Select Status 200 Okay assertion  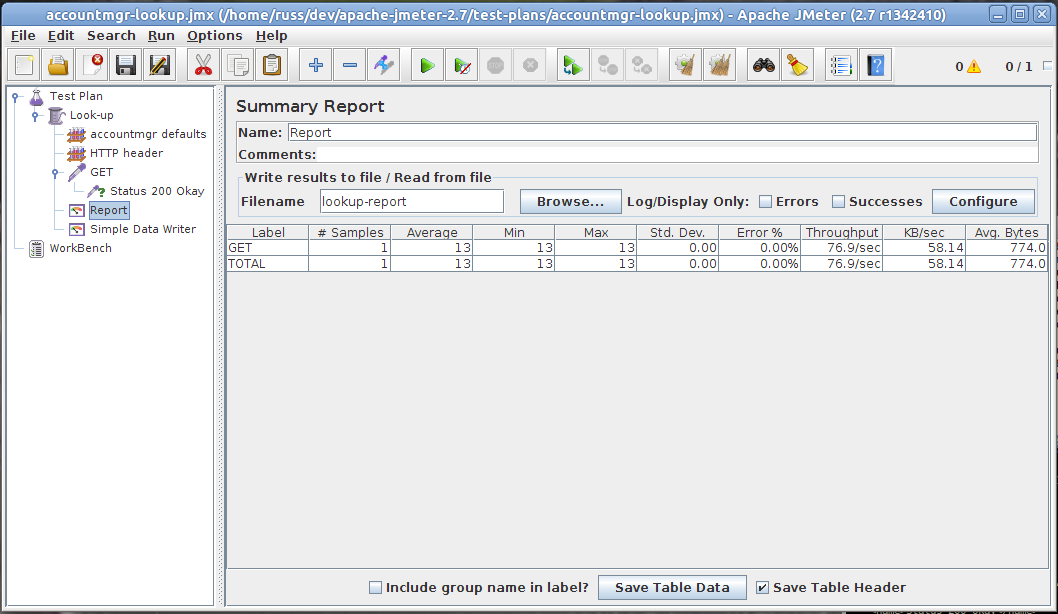tap(157, 191)
